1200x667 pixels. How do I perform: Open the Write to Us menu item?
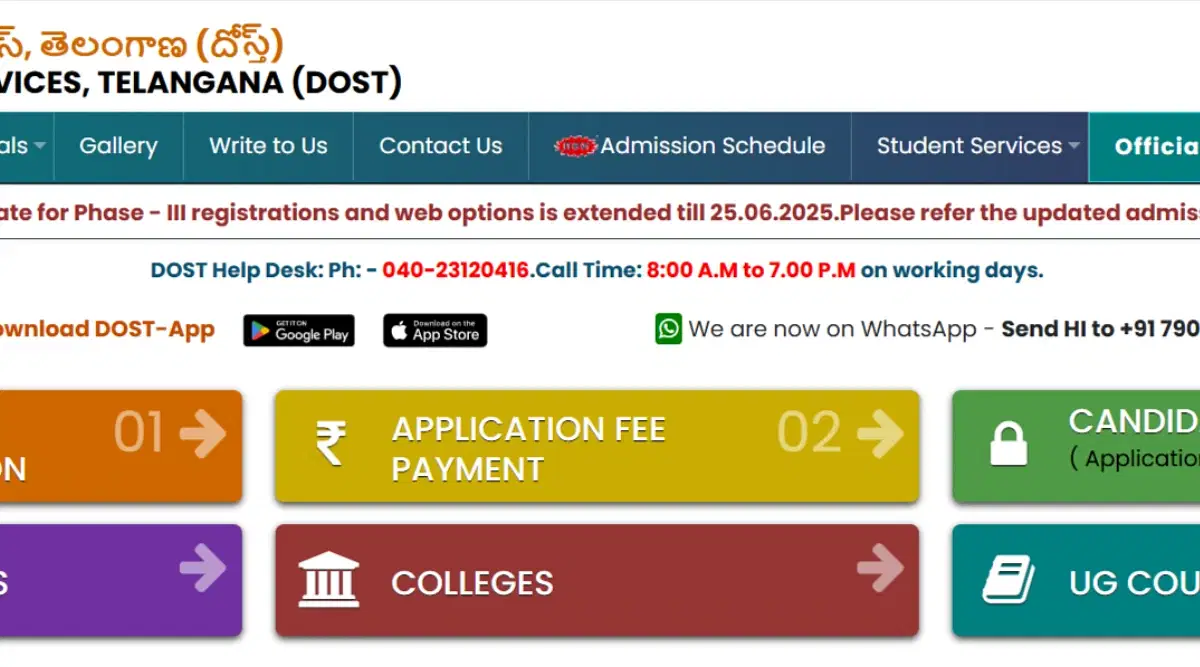(268, 146)
